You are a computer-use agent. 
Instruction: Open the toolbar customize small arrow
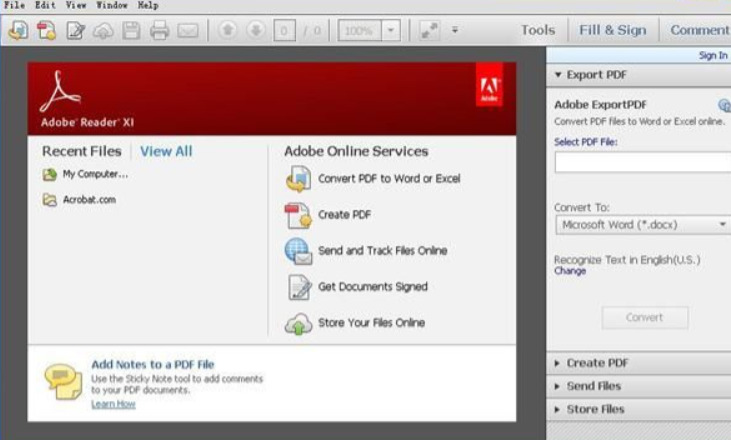[455, 30]
